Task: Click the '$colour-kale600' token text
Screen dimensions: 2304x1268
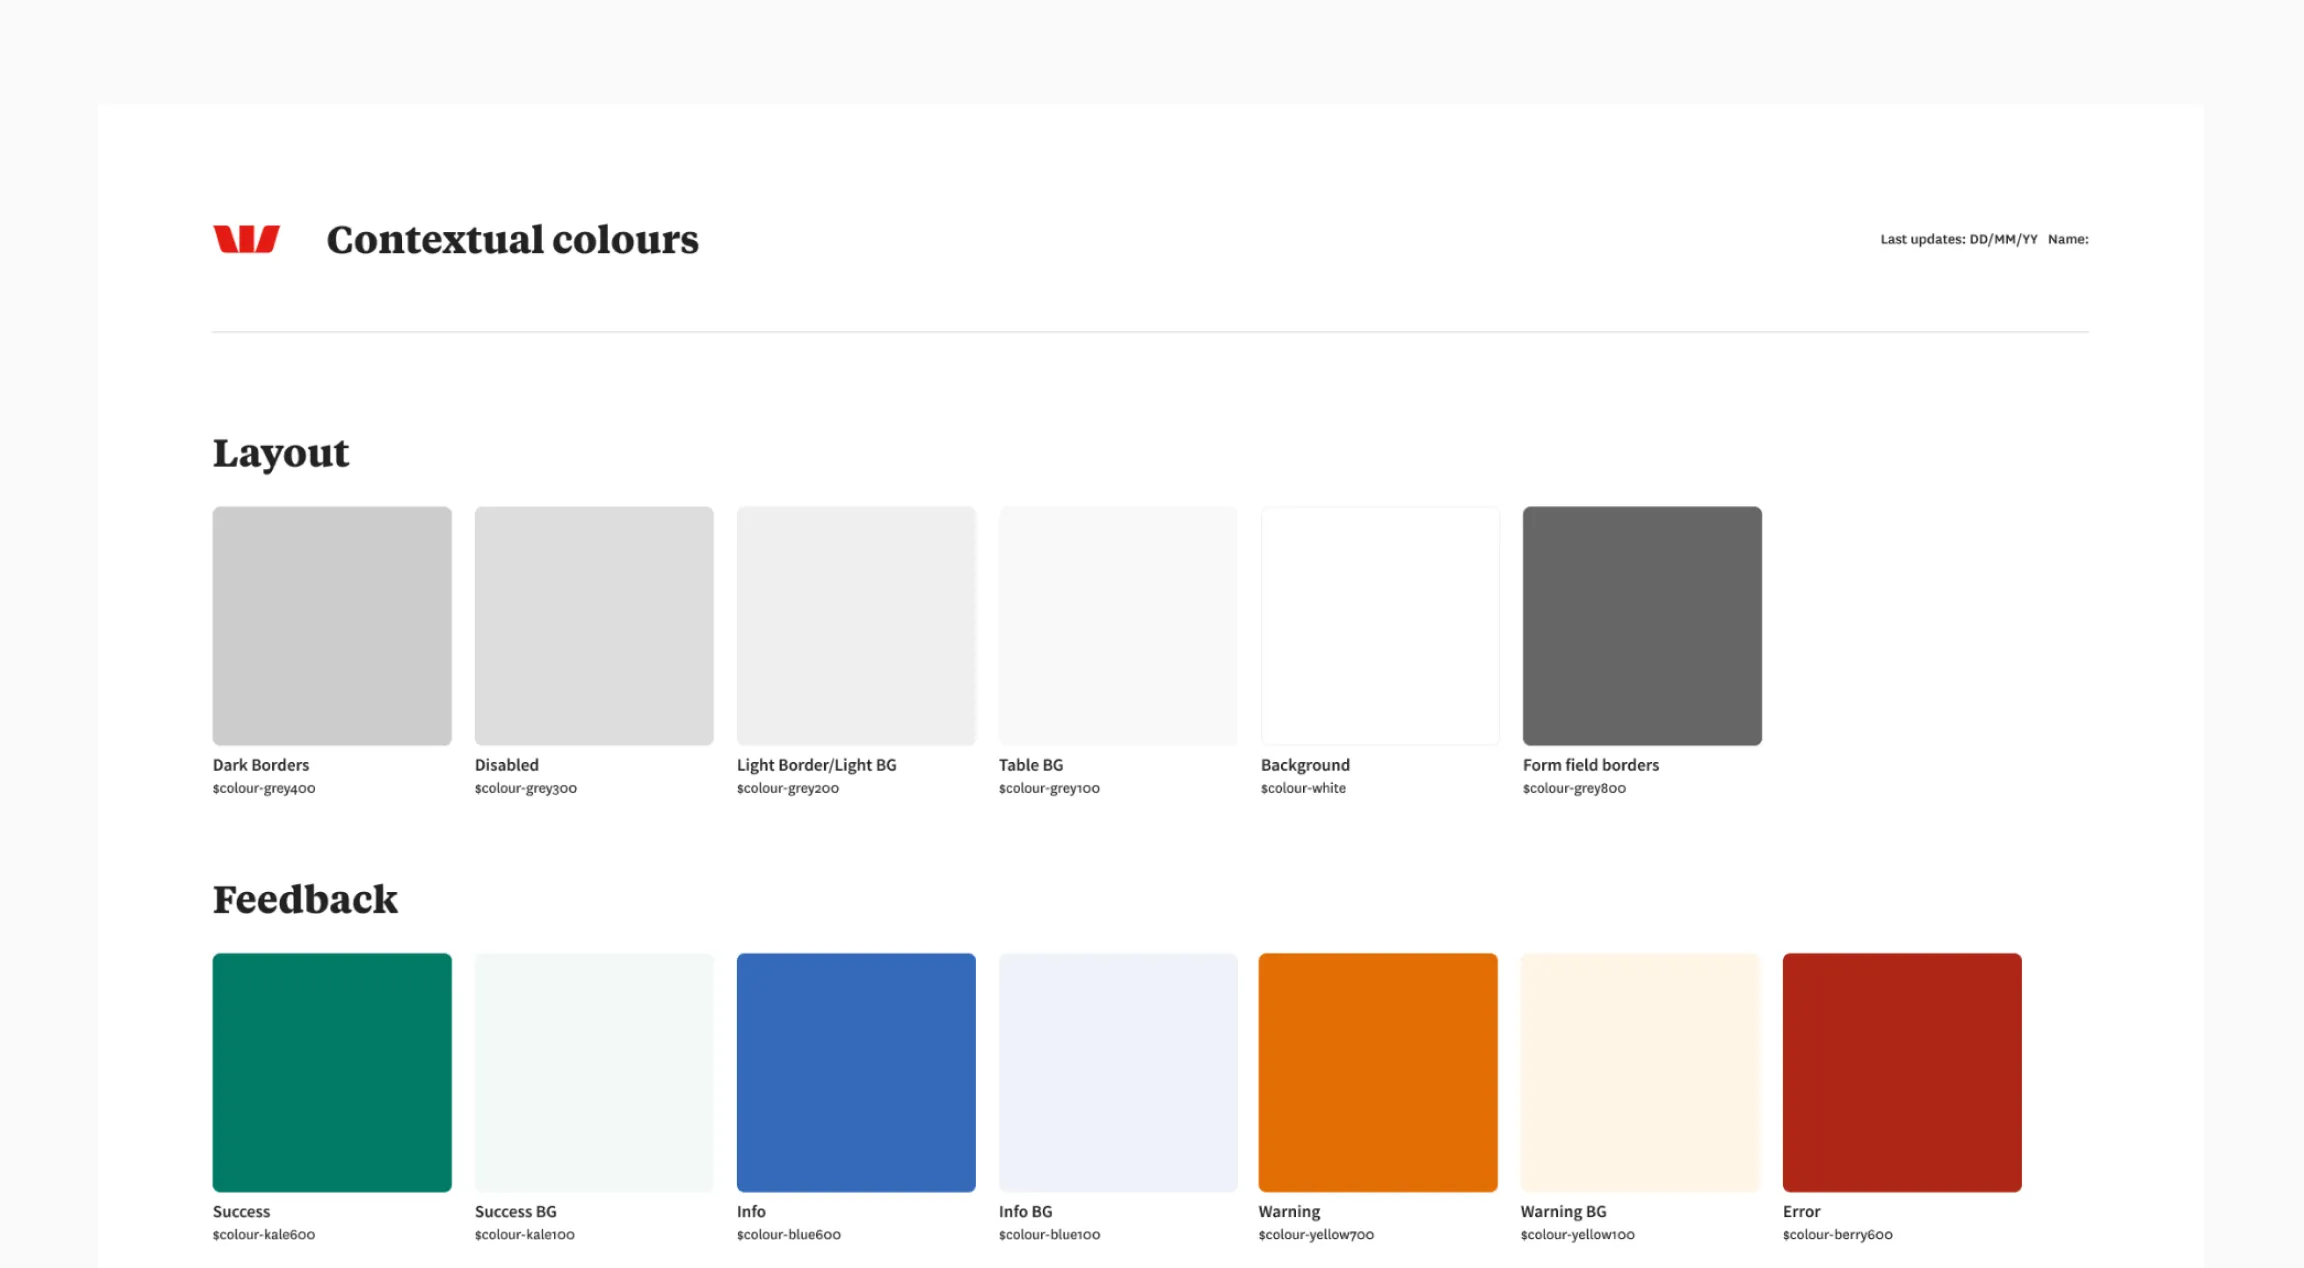Action: click(x=264, y=1234)
